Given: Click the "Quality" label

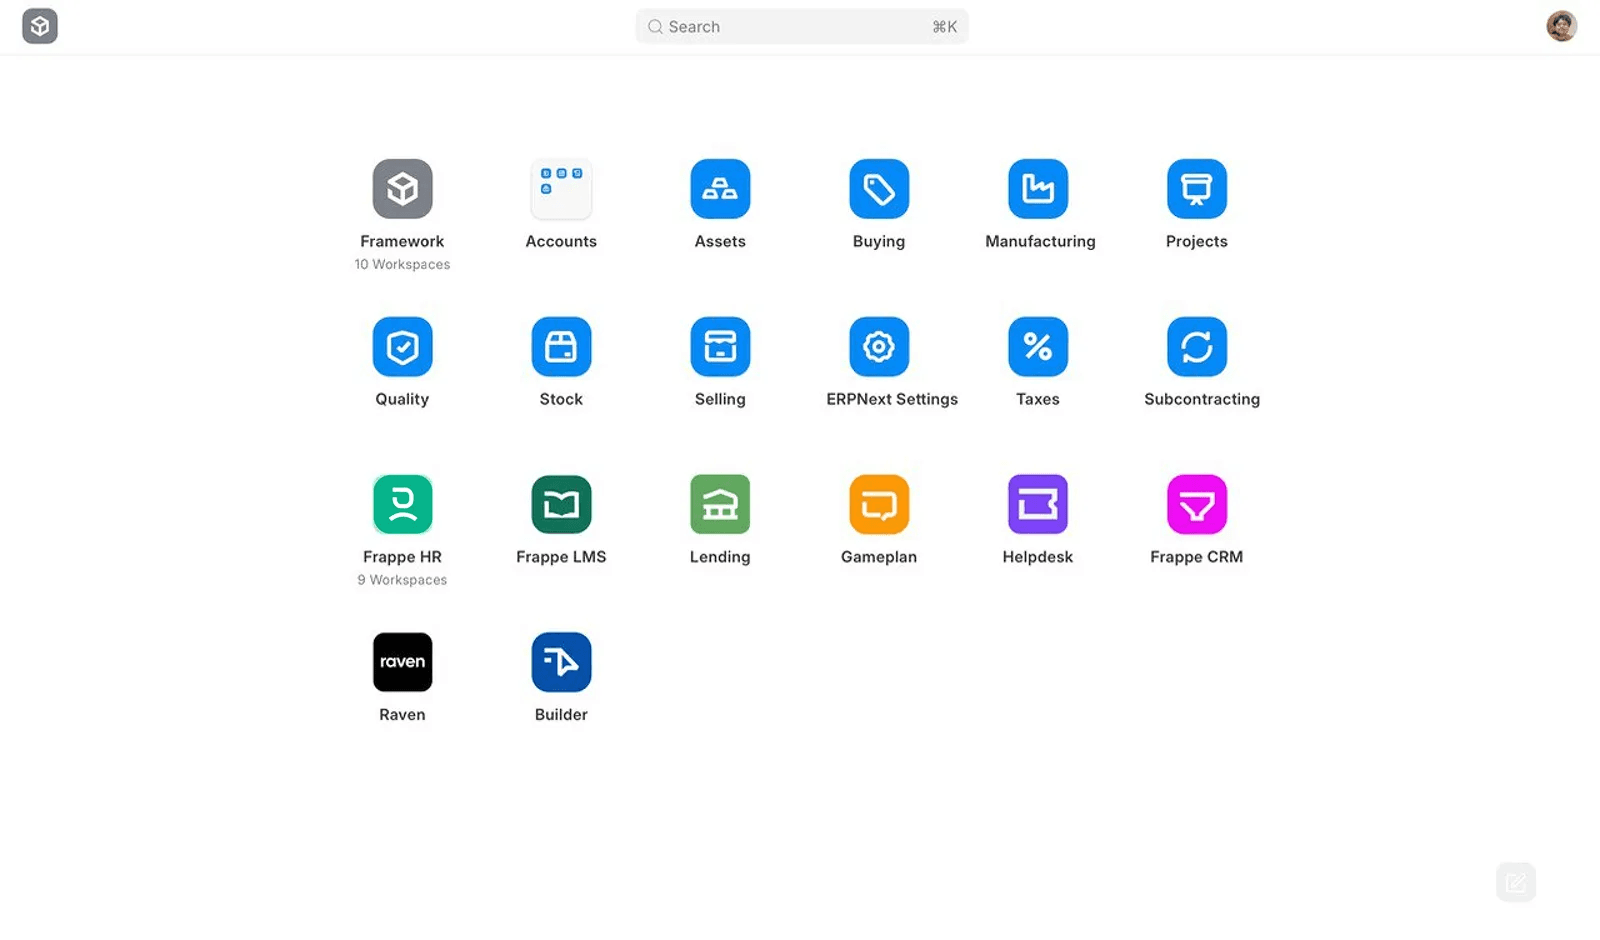Looking at the screenshot, I should click(402, 399).
